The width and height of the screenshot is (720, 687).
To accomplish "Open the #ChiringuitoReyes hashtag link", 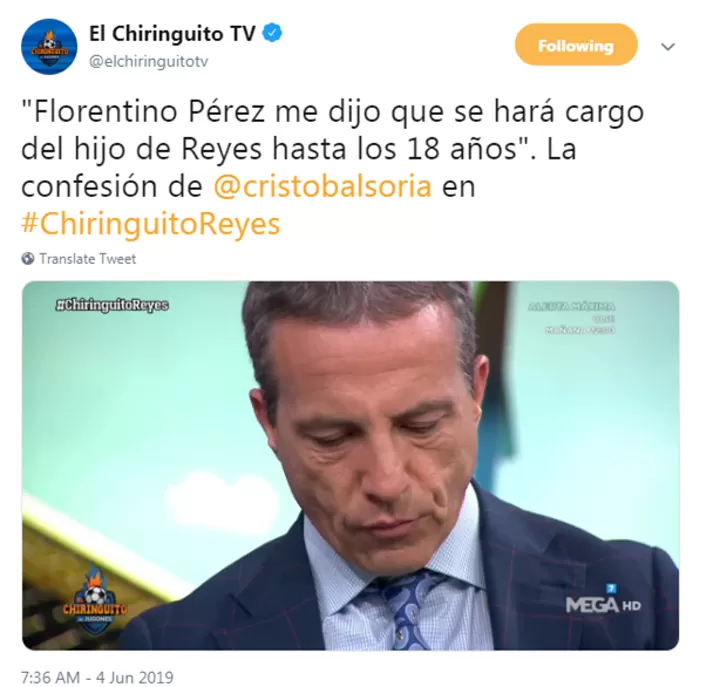I will [151, 225].
